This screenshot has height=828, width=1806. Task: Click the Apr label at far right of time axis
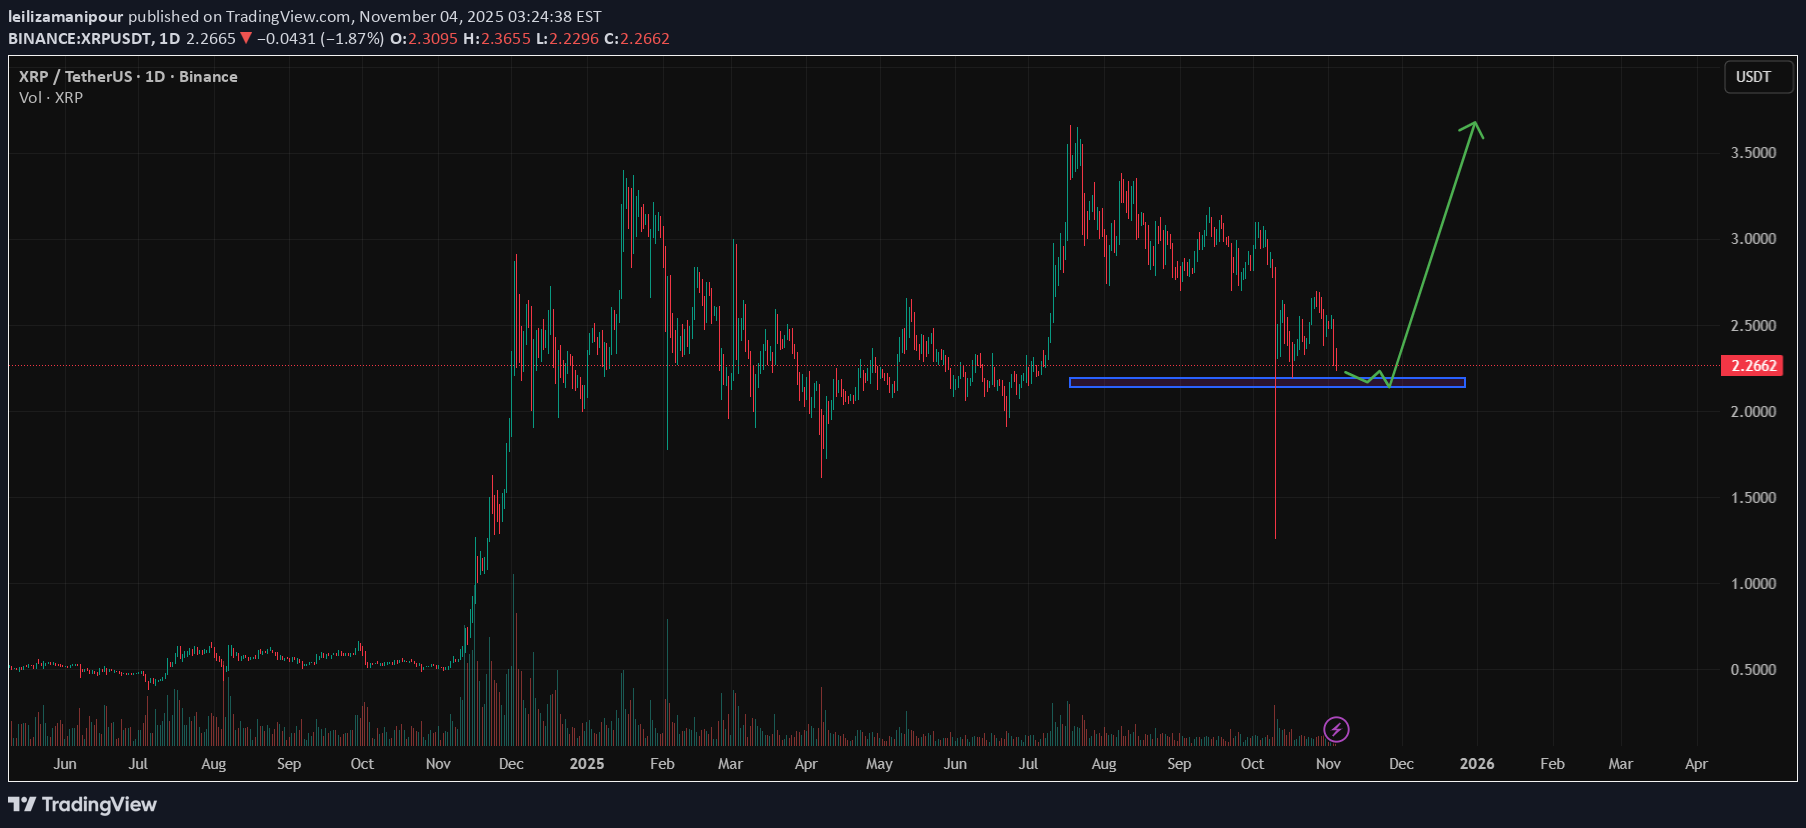pos(1696,764)
